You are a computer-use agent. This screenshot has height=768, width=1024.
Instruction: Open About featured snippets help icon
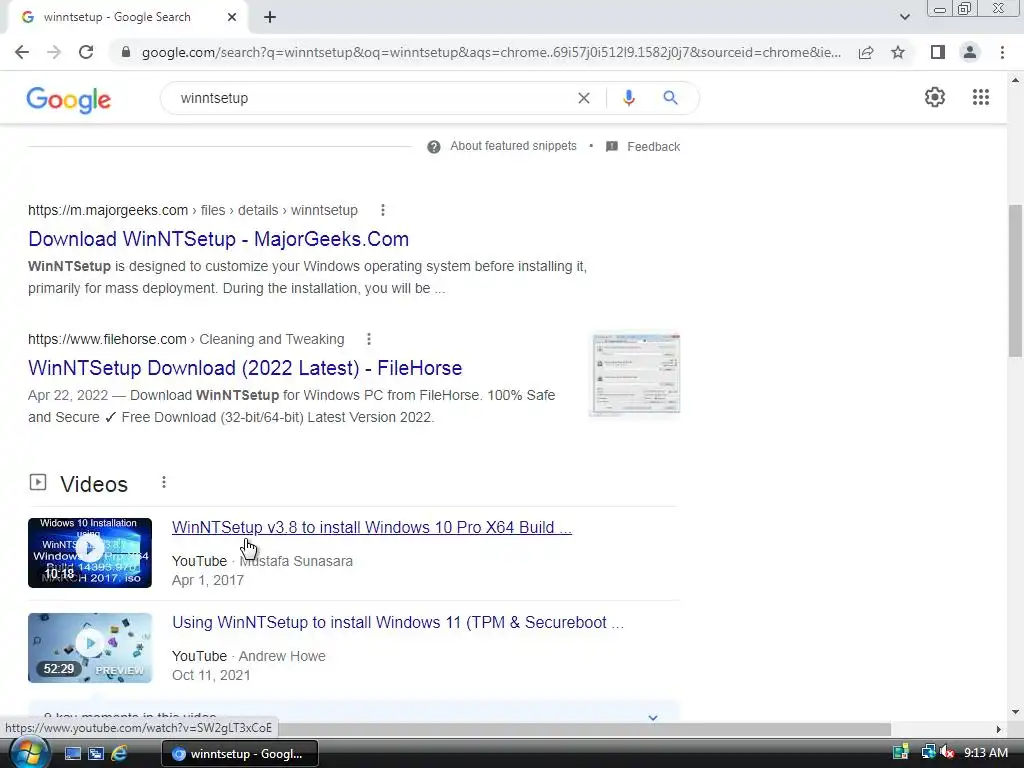[x=434, y=147]
